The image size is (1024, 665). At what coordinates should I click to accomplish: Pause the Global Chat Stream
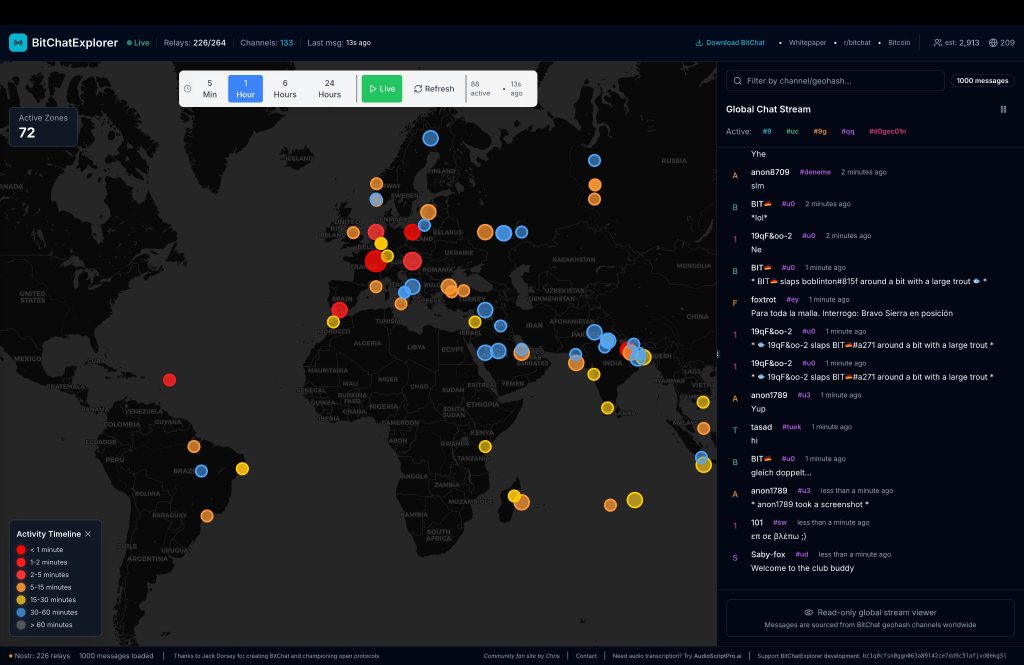point(1003,109)
